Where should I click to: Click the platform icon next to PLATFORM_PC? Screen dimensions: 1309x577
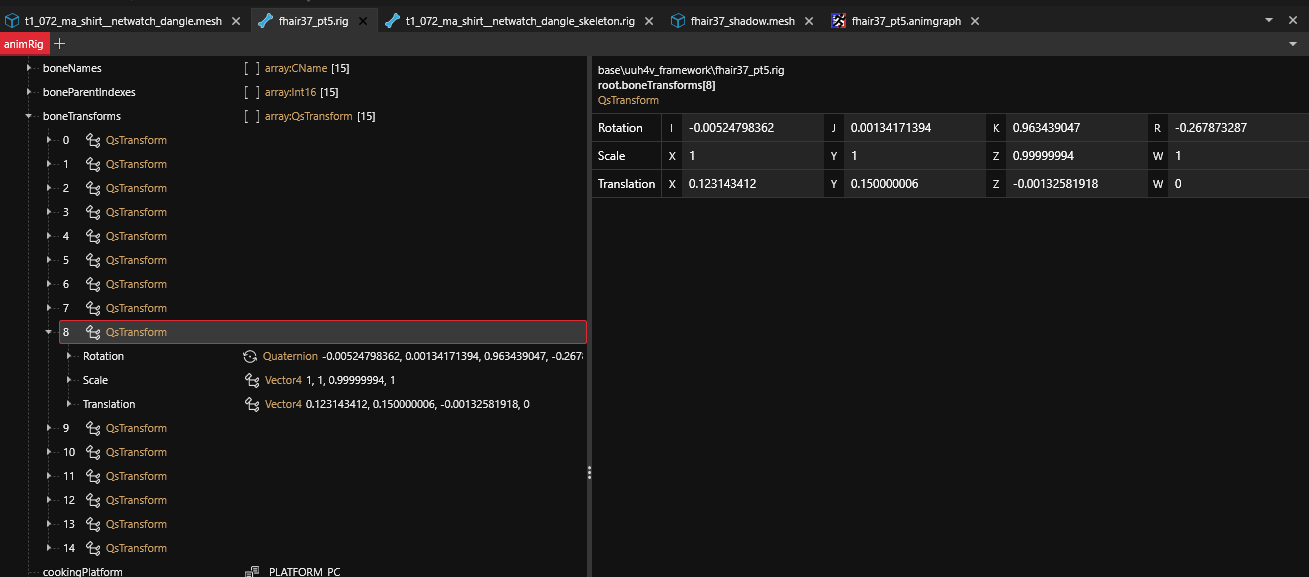coord(252,571)
